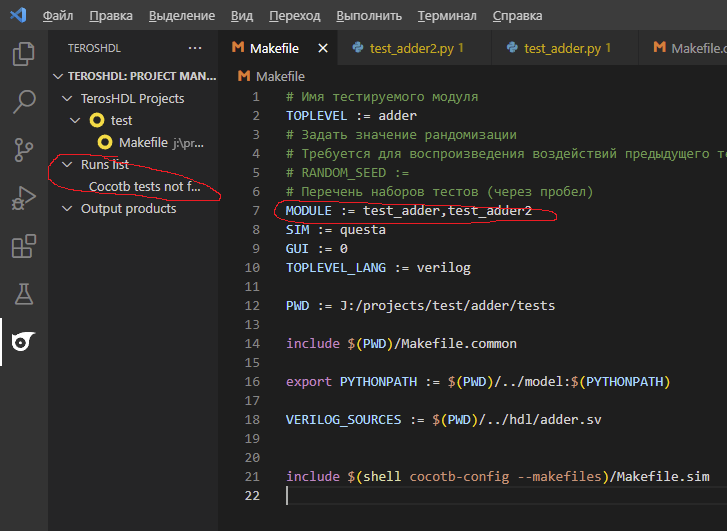Open the Вид menu
This screenshot has height=531, width=727.
click(242, 16)
